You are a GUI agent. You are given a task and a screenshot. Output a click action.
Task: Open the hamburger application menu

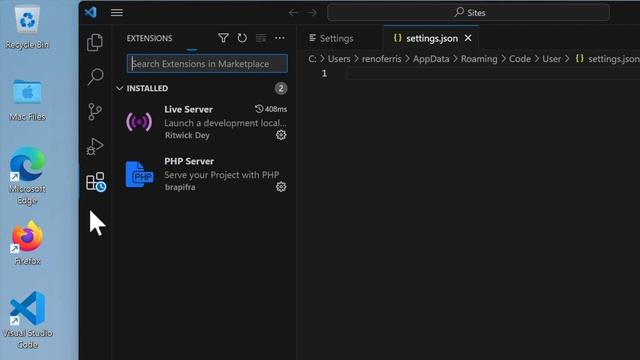[117, 13]
